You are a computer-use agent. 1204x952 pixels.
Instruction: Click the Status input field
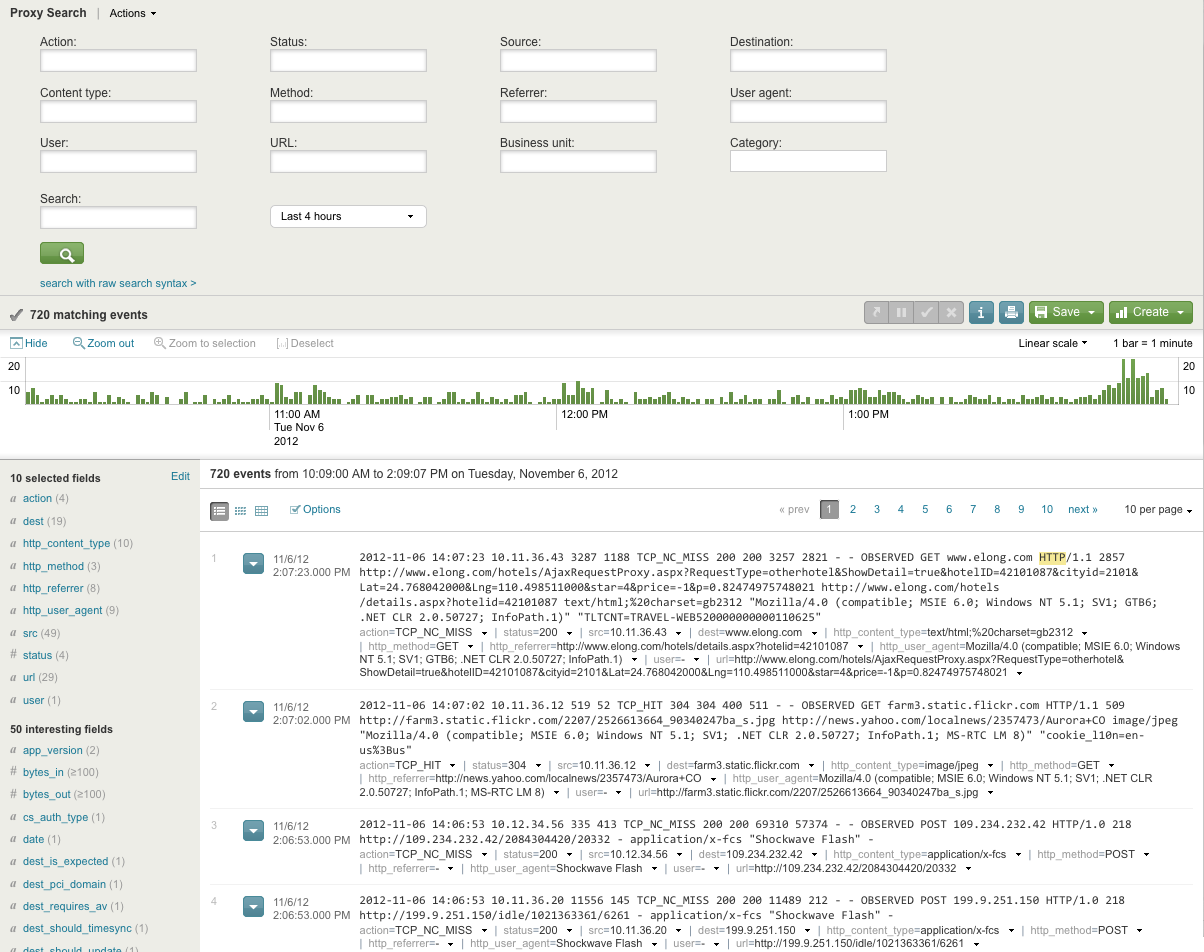348,61
